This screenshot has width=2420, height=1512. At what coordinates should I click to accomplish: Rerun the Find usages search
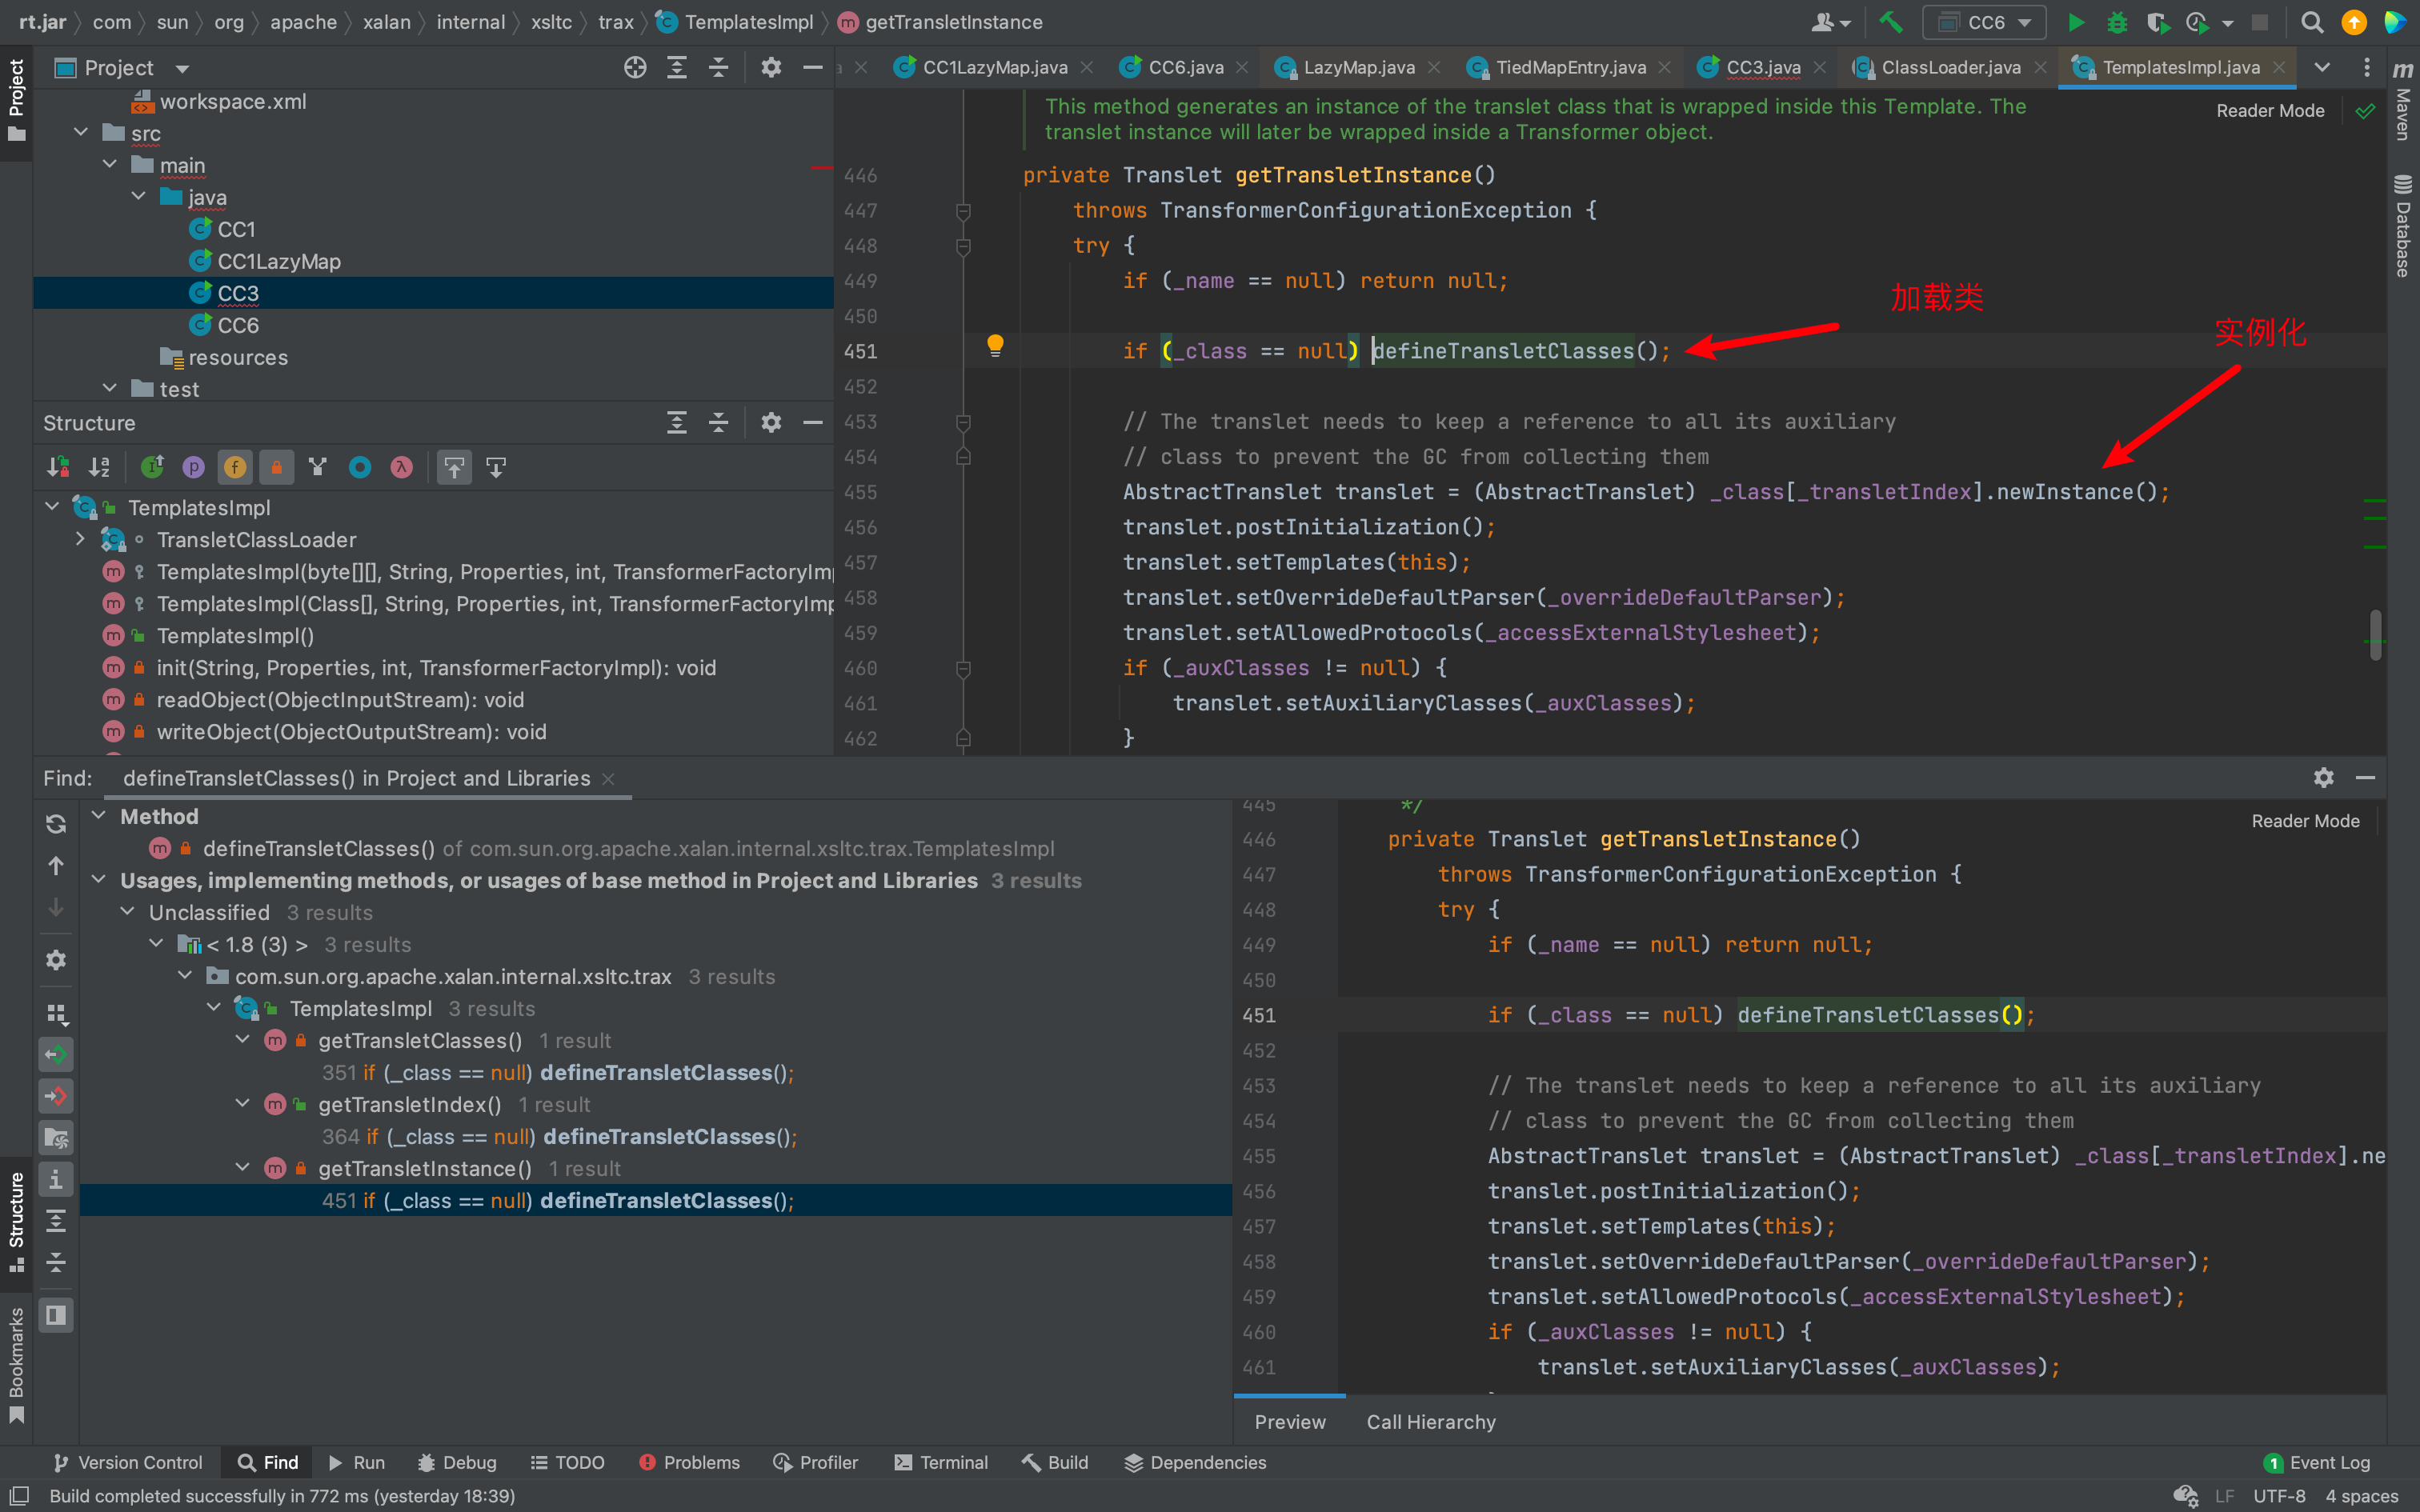56,823
